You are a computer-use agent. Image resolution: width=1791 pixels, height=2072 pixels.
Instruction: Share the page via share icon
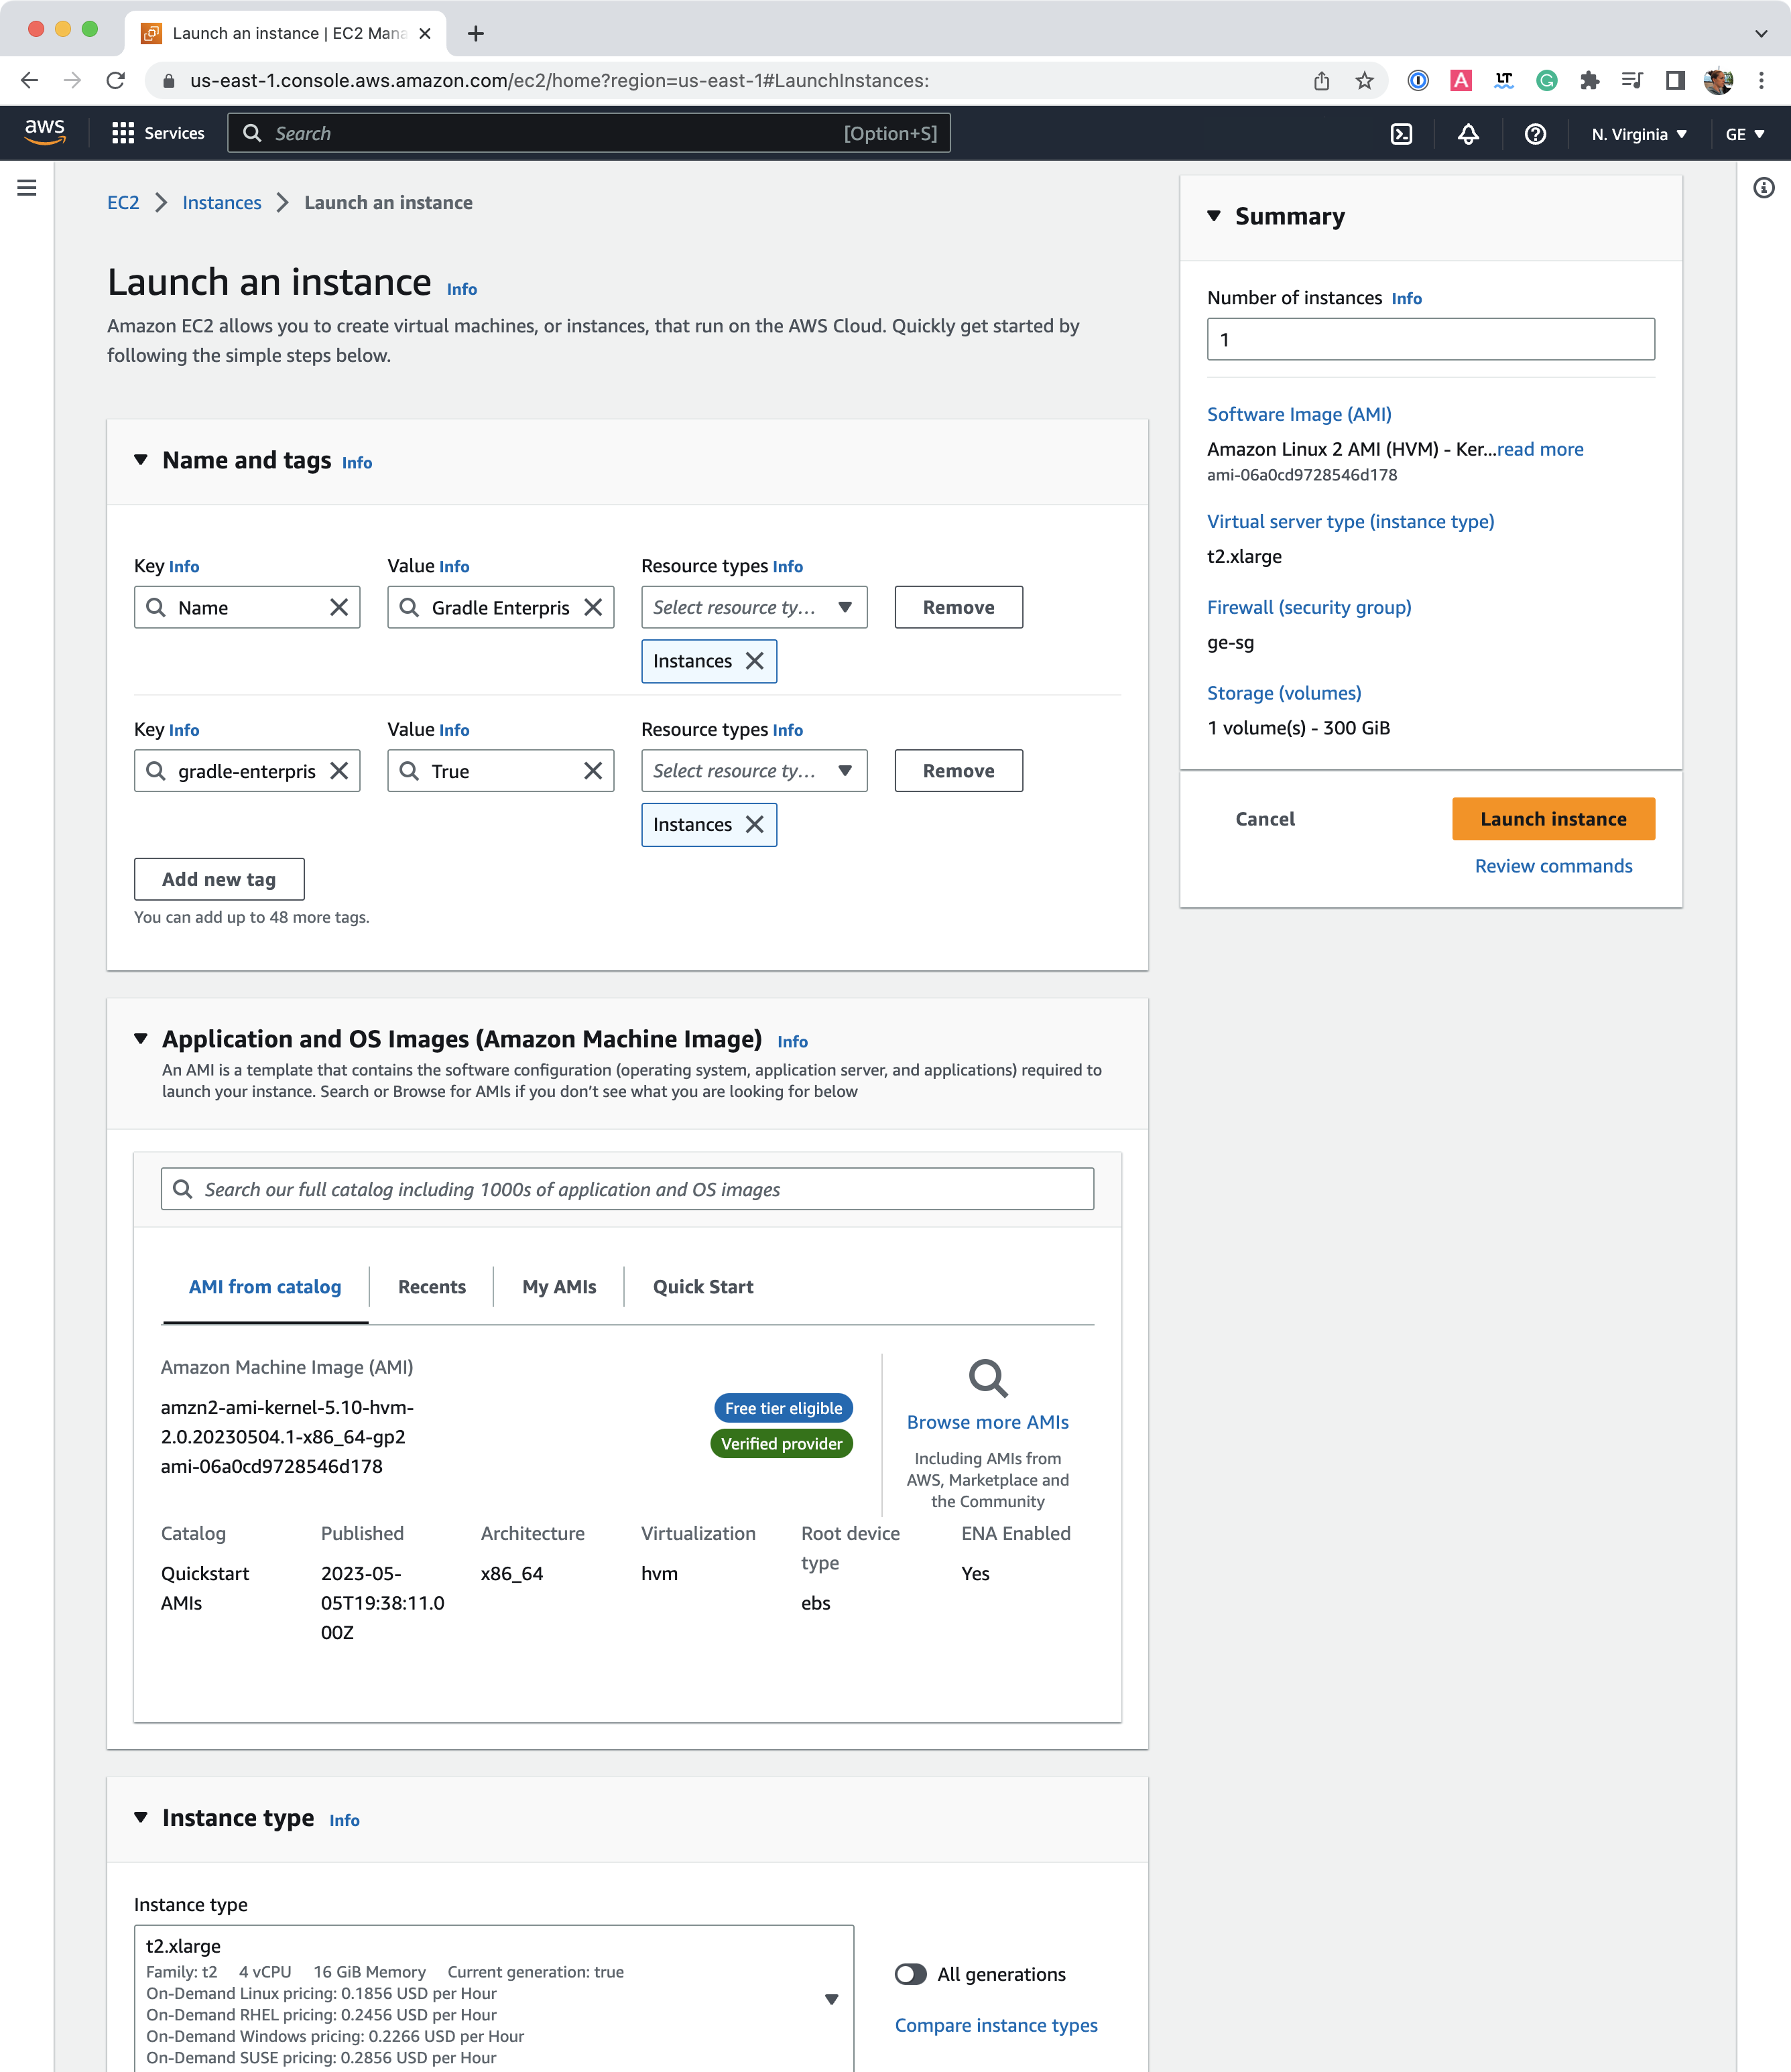[x=1321, y=81]
